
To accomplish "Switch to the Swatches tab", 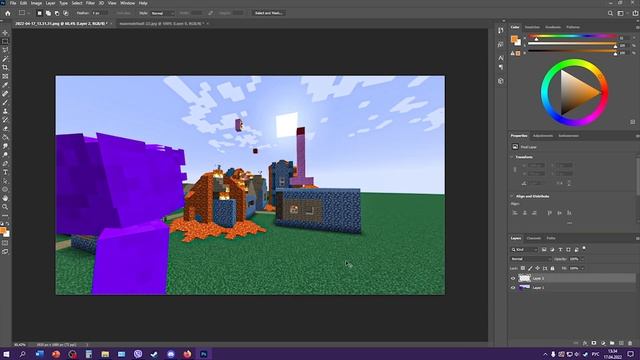I will pos(532,27).
